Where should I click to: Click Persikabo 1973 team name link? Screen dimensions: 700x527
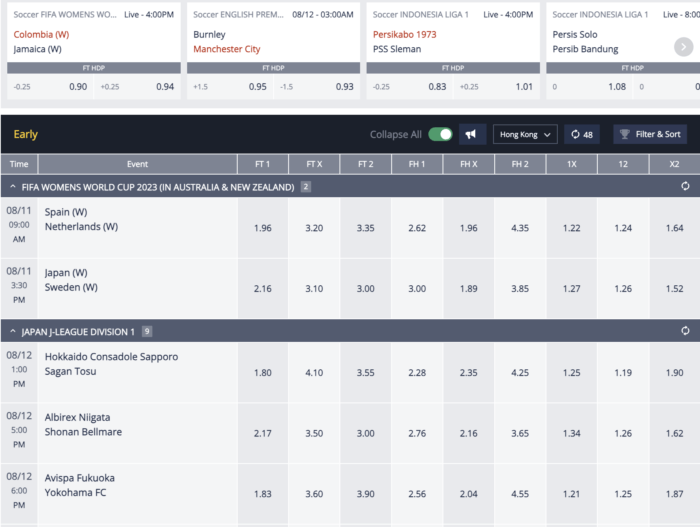(x=407, y=34)
